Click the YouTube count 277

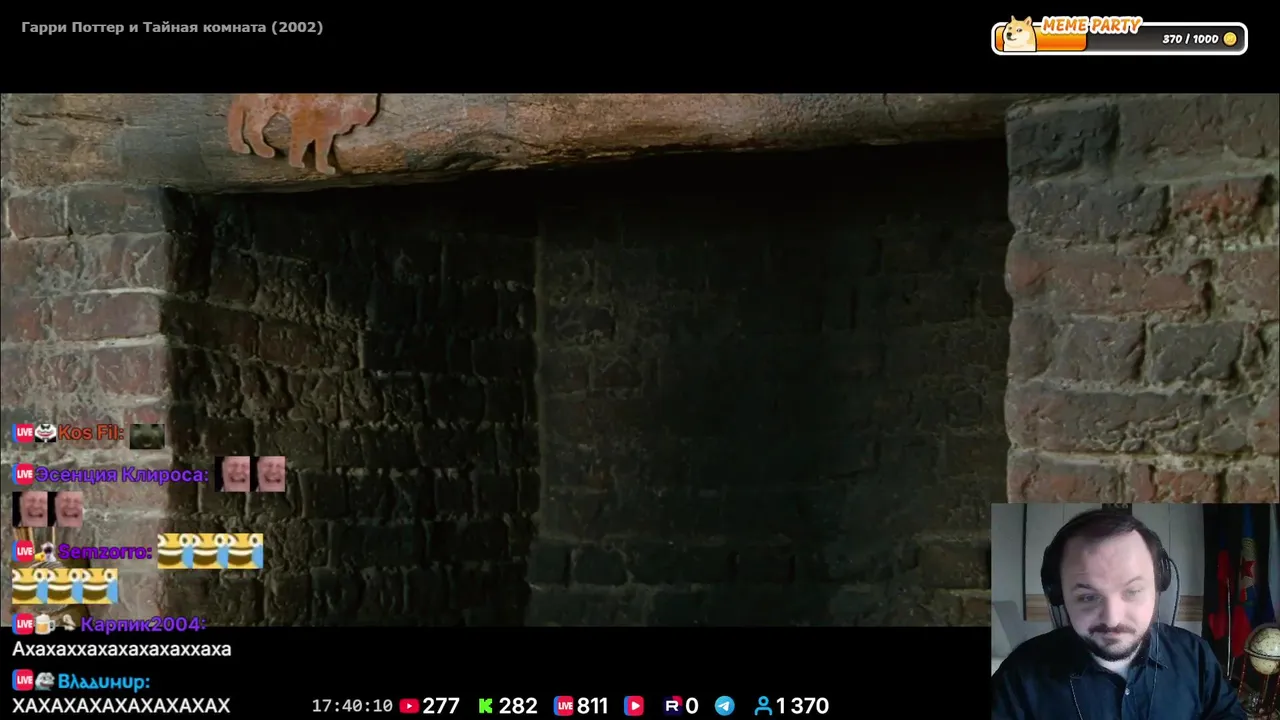441,706
